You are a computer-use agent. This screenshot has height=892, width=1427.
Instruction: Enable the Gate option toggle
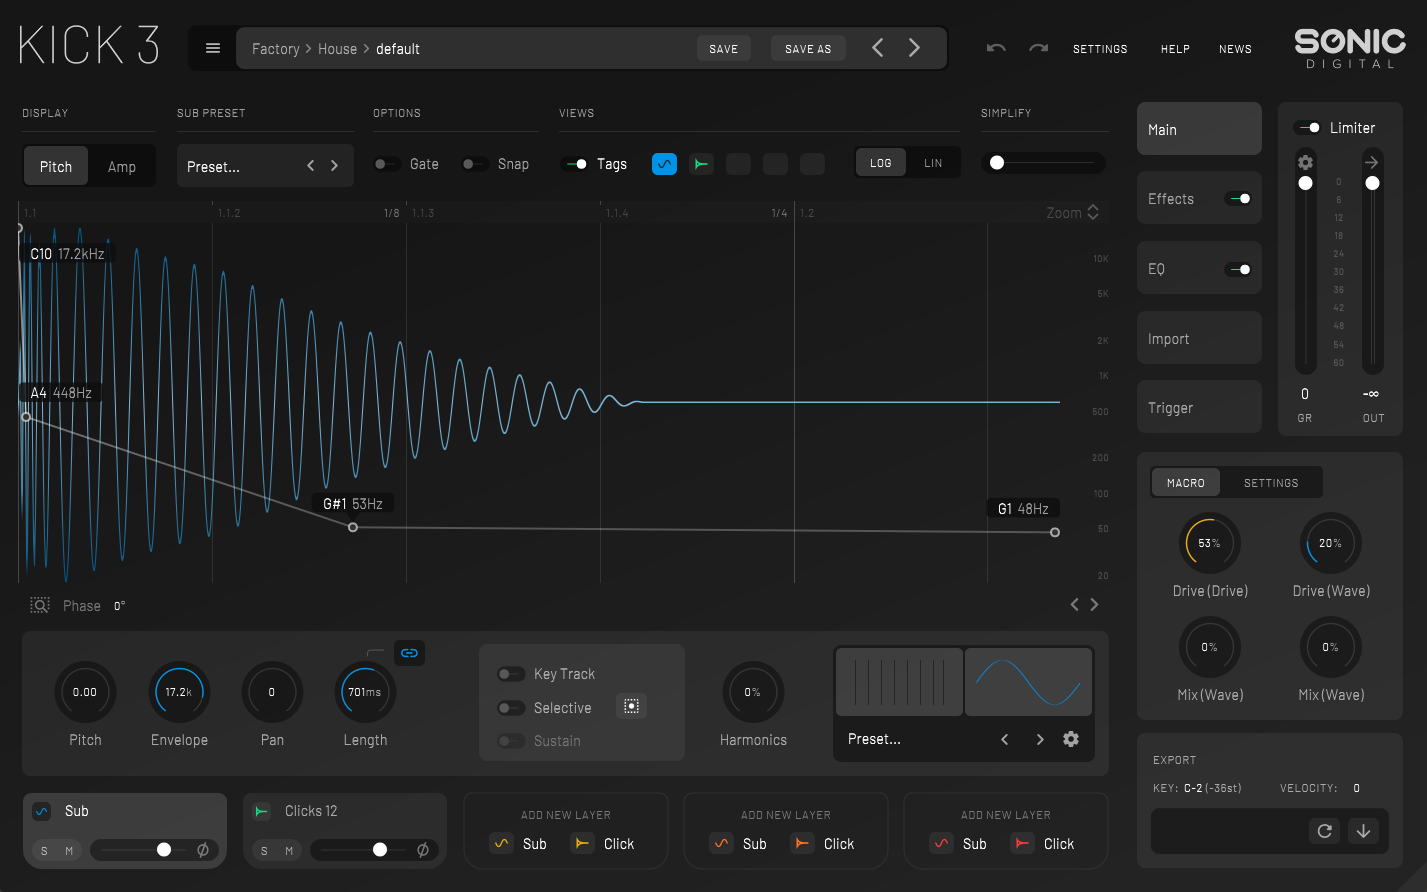click(x=387, y=164)
